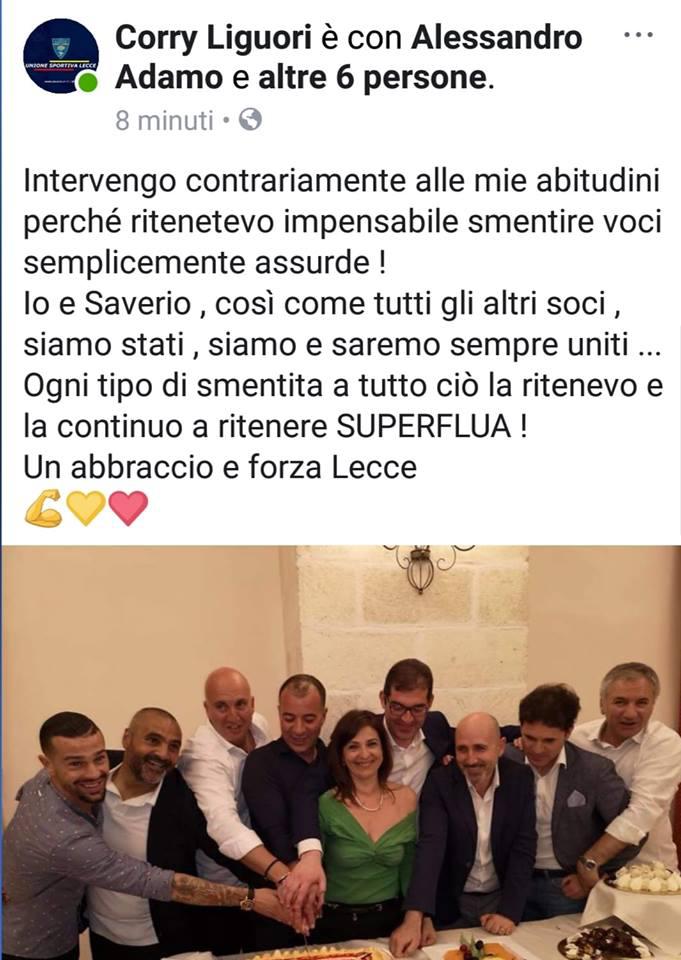Click the "8 minuti" post timestamp
This screenshot has height=960, width=681.
pos(164,120)
